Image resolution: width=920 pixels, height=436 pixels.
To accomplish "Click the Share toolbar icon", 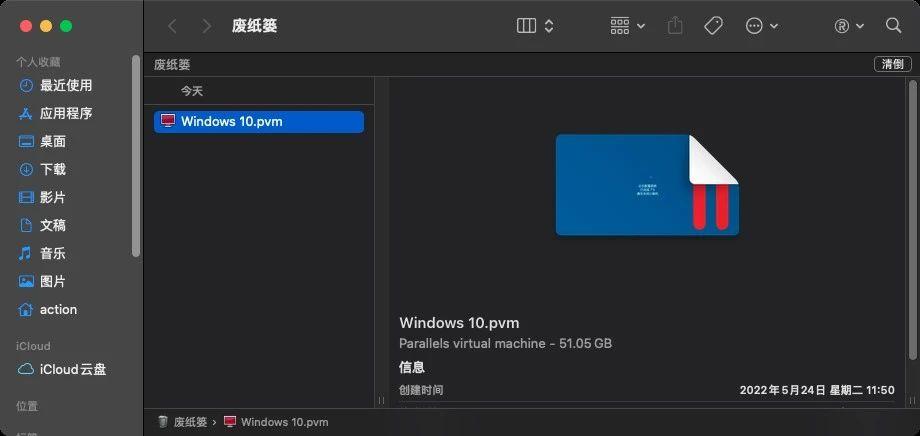I will (675, 26).
